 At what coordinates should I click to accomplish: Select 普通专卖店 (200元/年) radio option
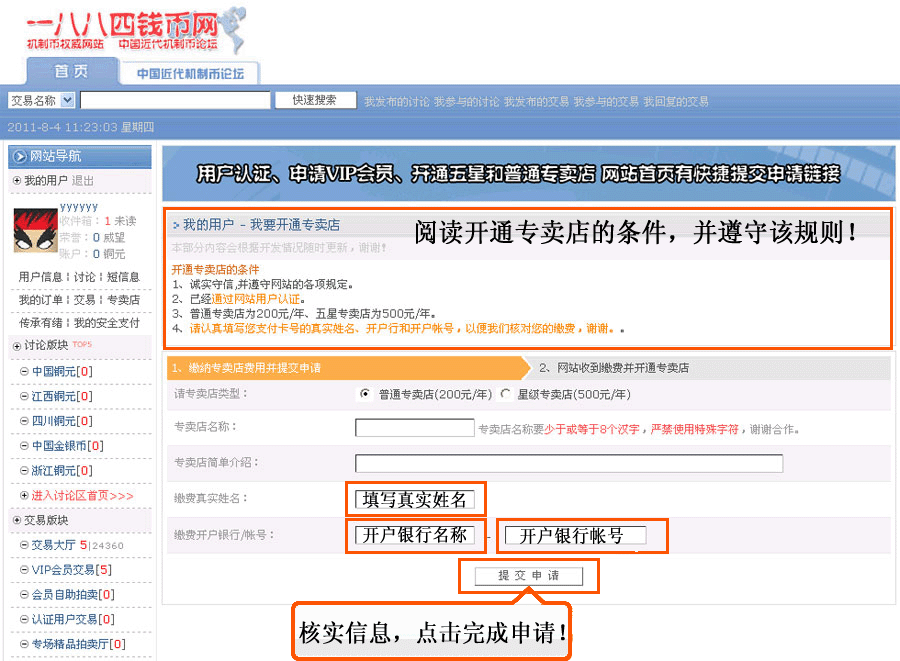pyautogui.click(x=364, y=394)
